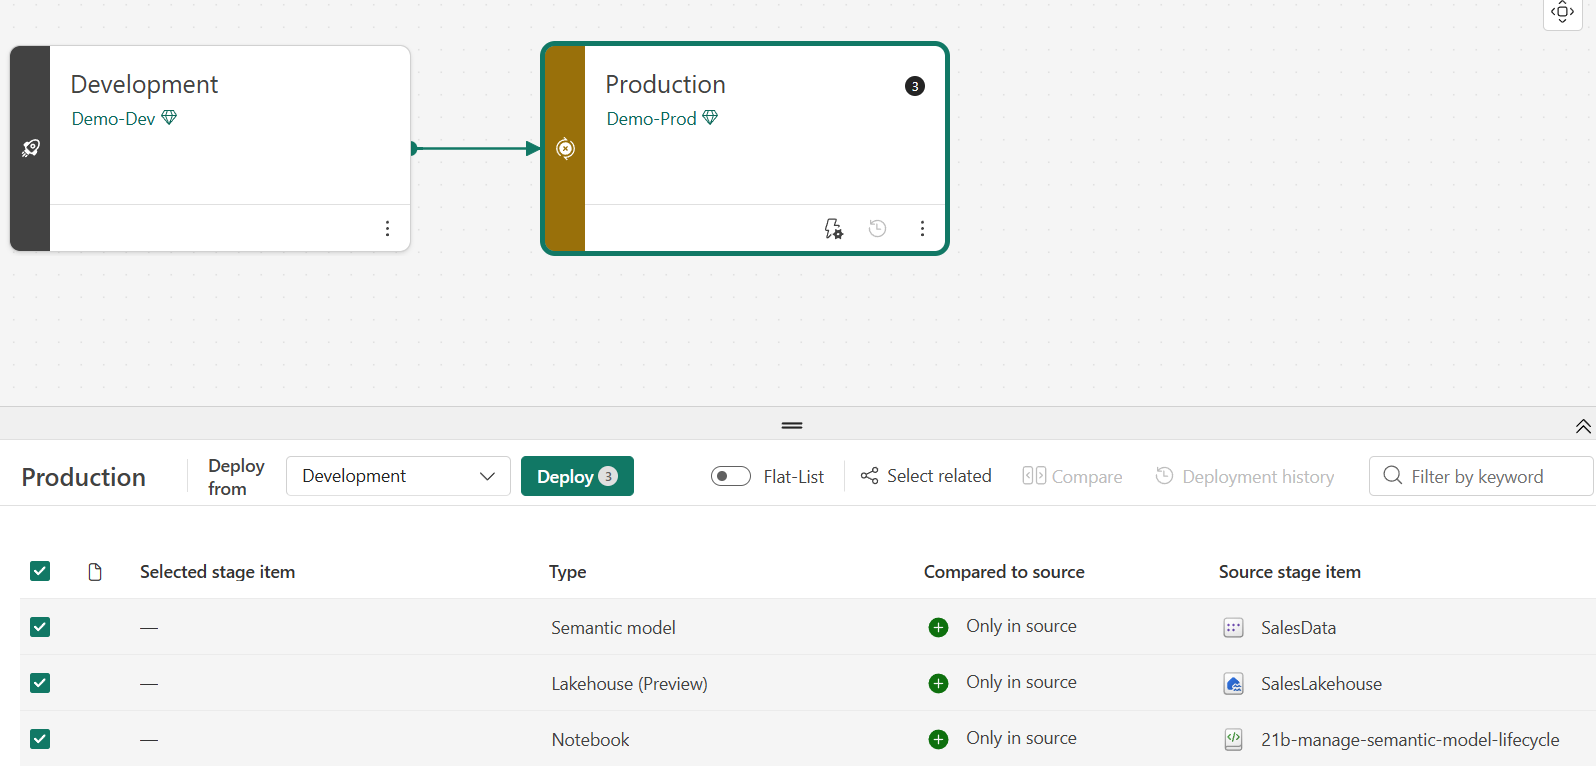Collapse the details pane with the double chevron
This screenshot has height=775, width=1596.
point(1583,426)
